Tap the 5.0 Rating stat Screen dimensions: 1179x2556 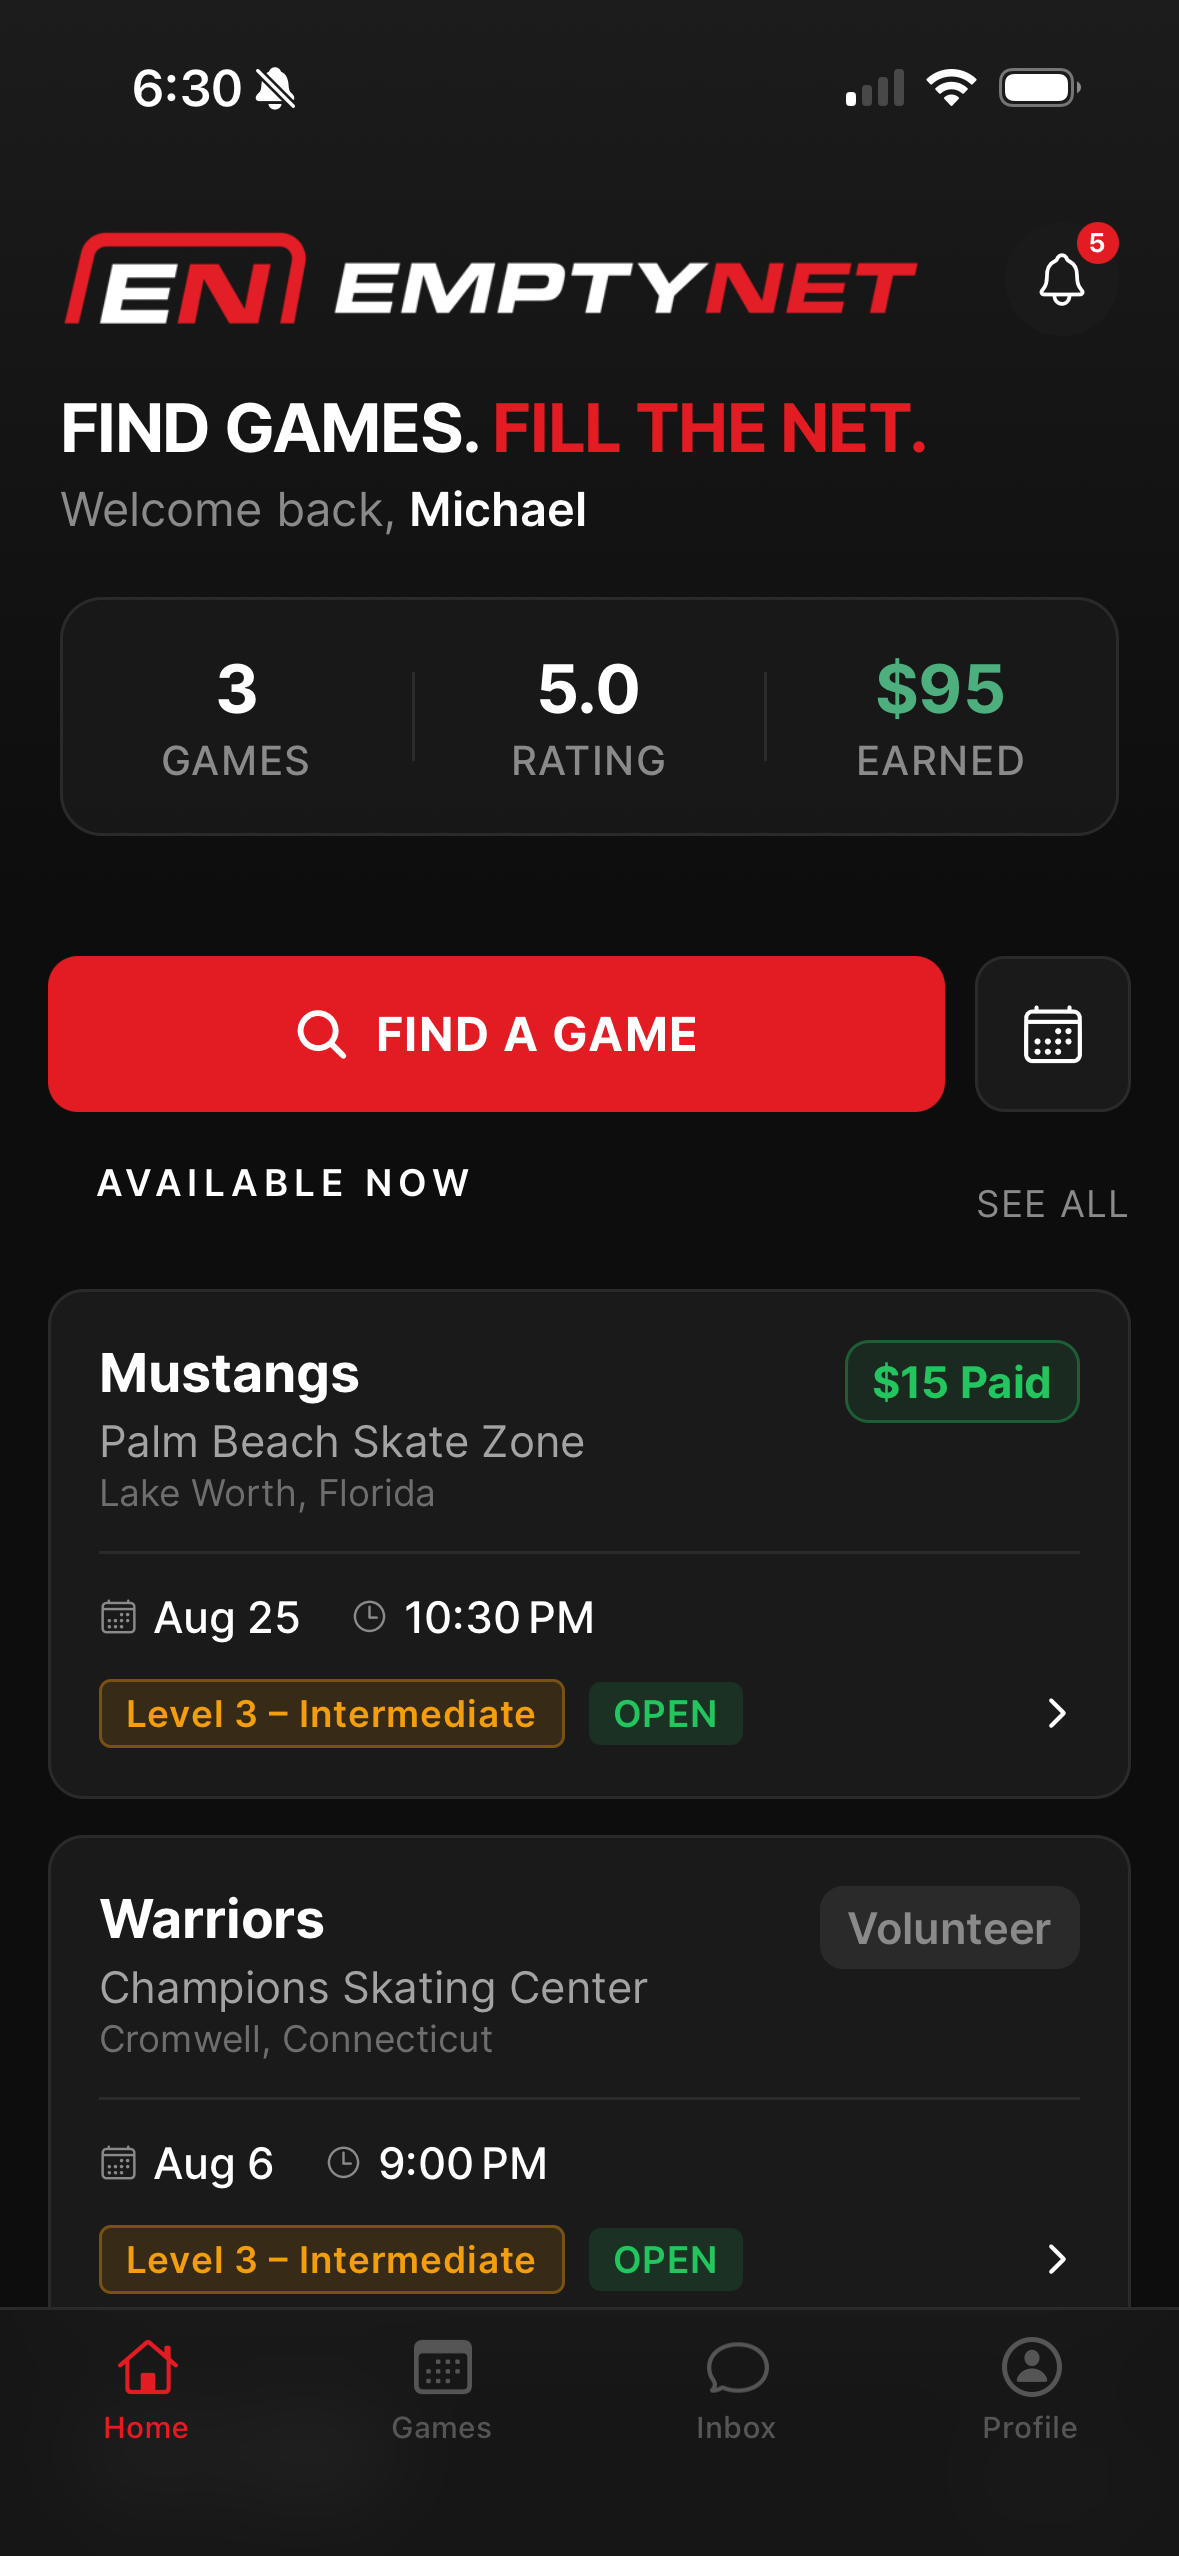coord(589,717)
